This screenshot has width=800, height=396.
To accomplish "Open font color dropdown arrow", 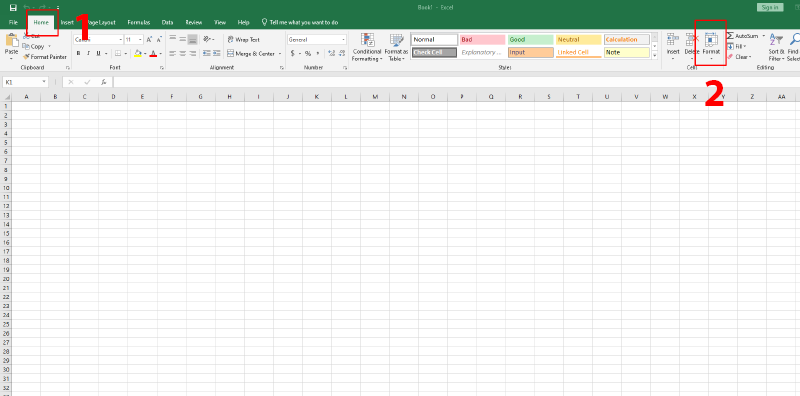I will click(160, 54).
